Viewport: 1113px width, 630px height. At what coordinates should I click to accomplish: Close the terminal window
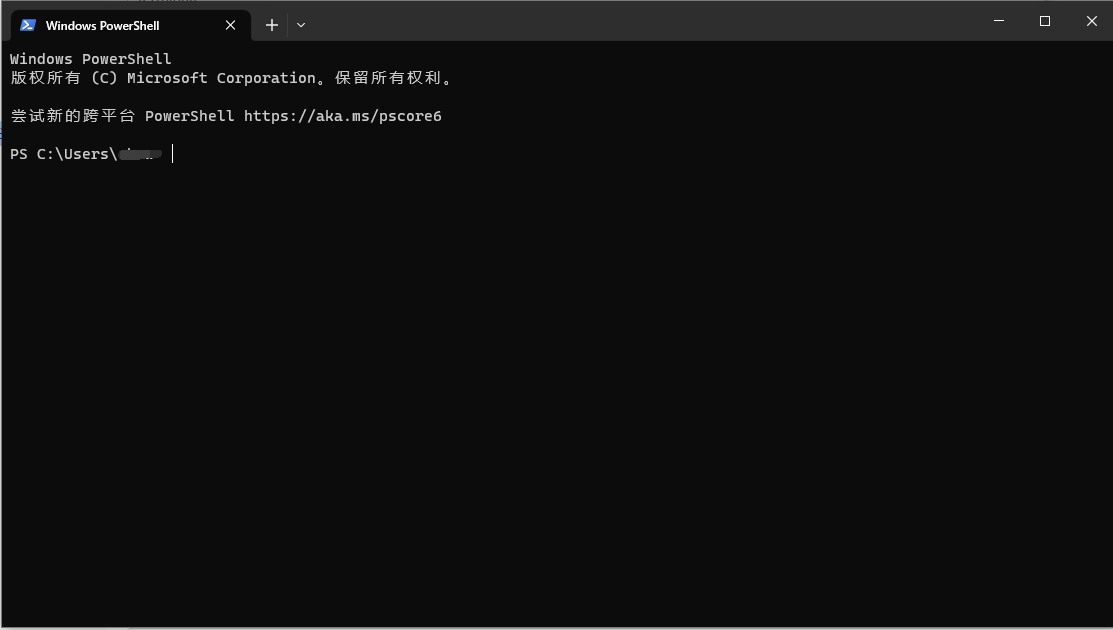point(1092,21)
